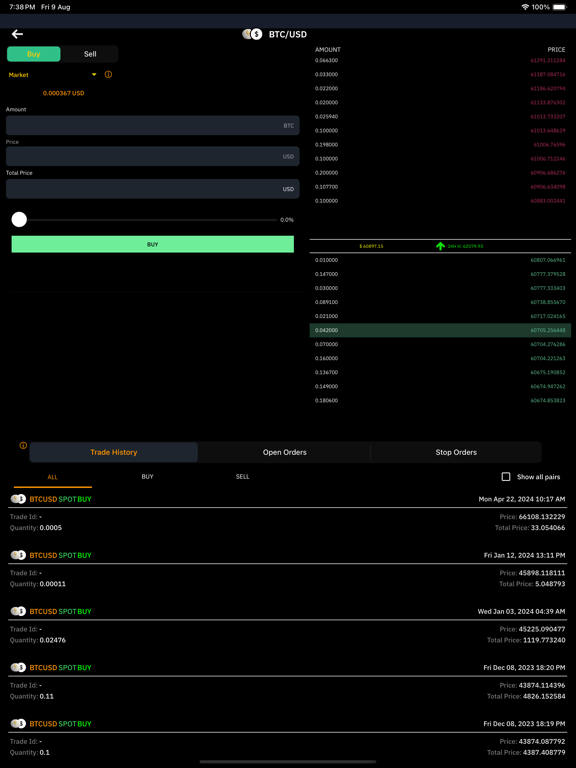Select highlighted bid row 60705.256448
576x768 pixels.
(x=440, y=330)
